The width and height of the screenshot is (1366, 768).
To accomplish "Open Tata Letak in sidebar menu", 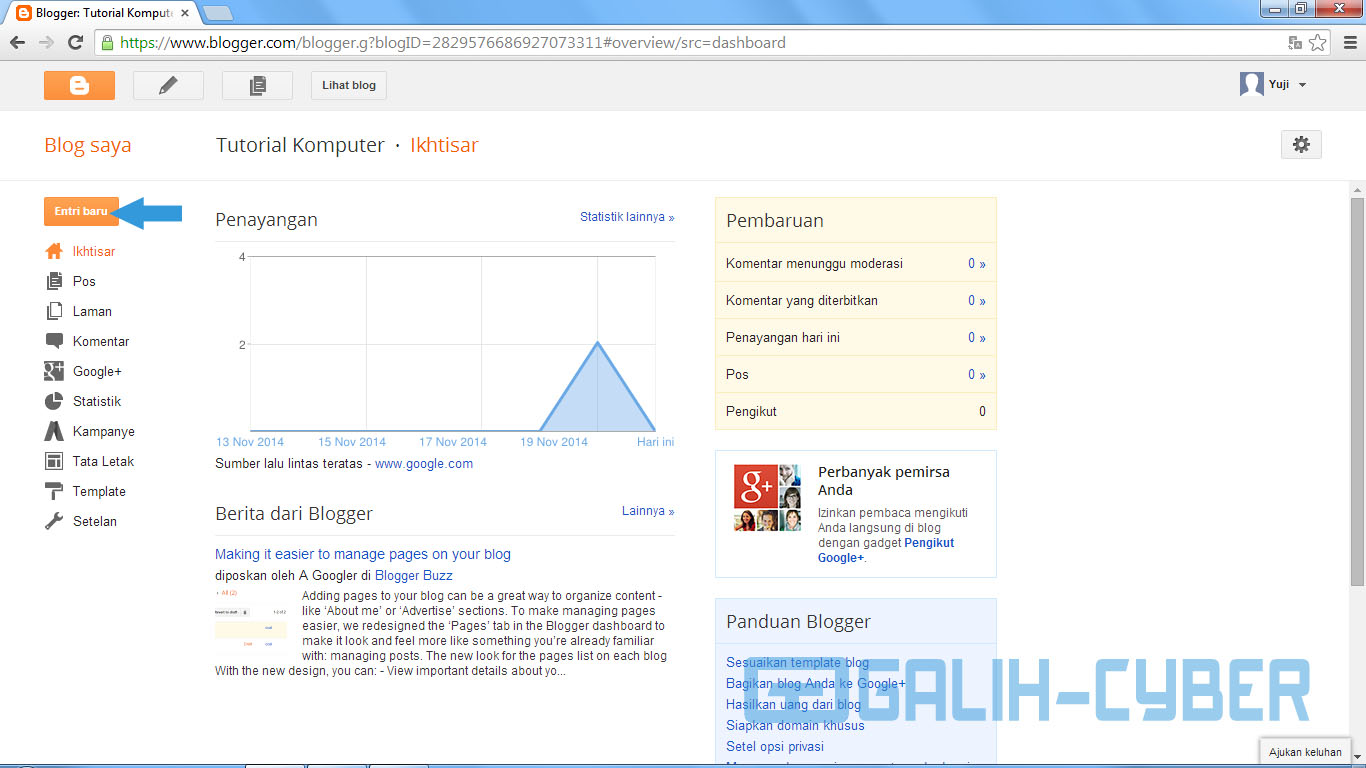I will [103, 462].
